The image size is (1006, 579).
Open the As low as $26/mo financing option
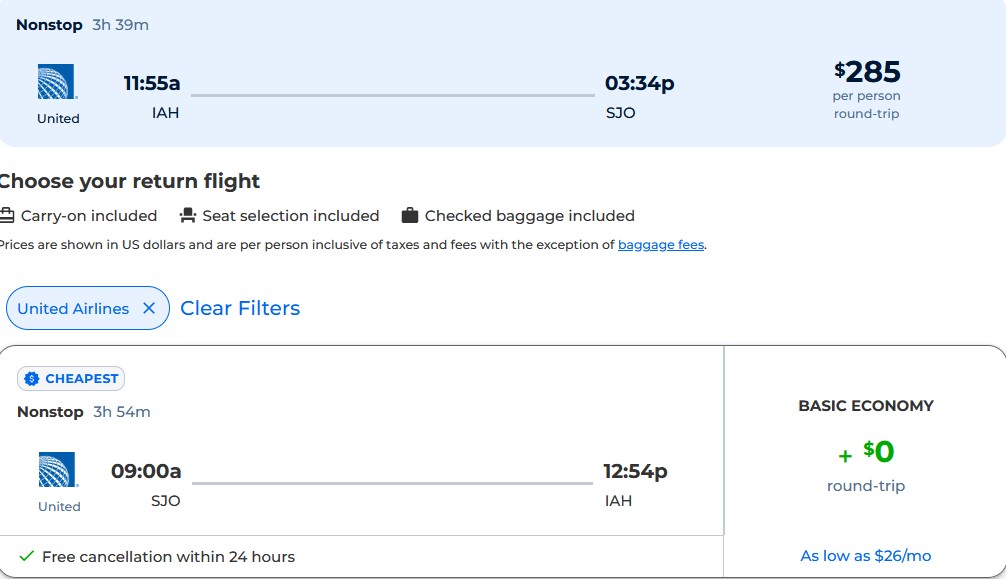tap(866, 555)
